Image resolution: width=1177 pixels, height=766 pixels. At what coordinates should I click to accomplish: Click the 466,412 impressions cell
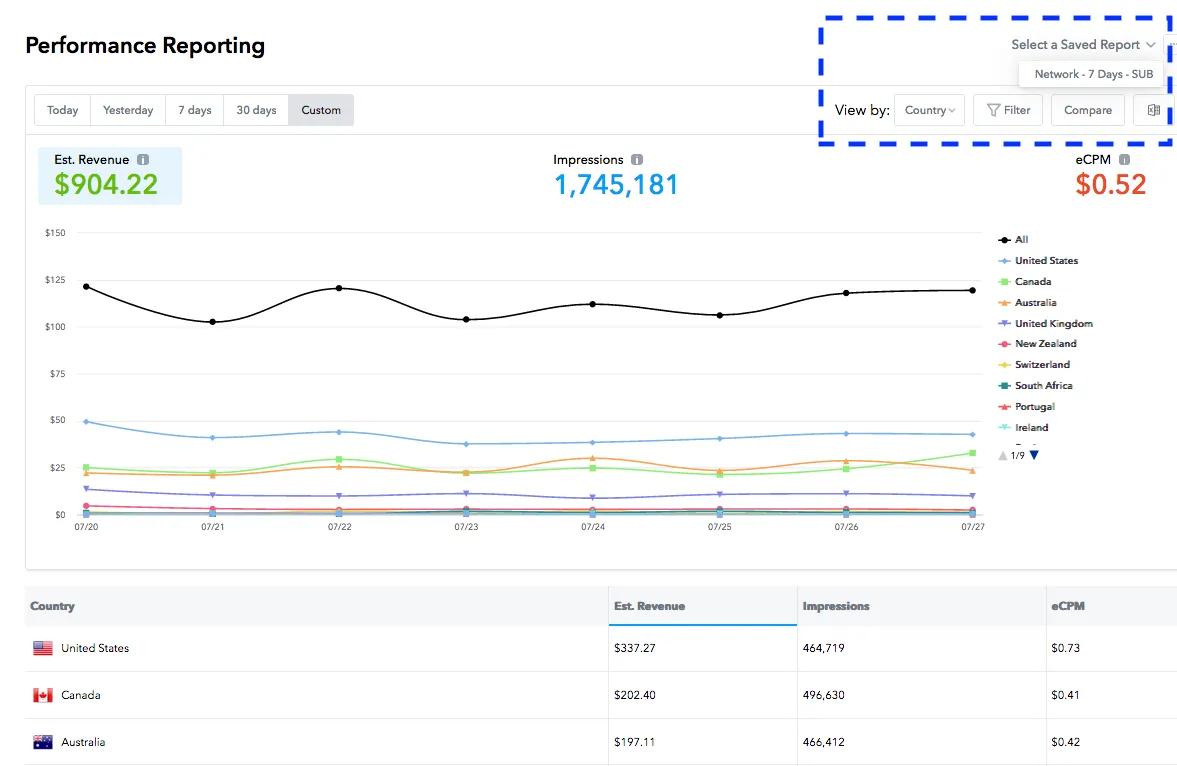point(823,742)
